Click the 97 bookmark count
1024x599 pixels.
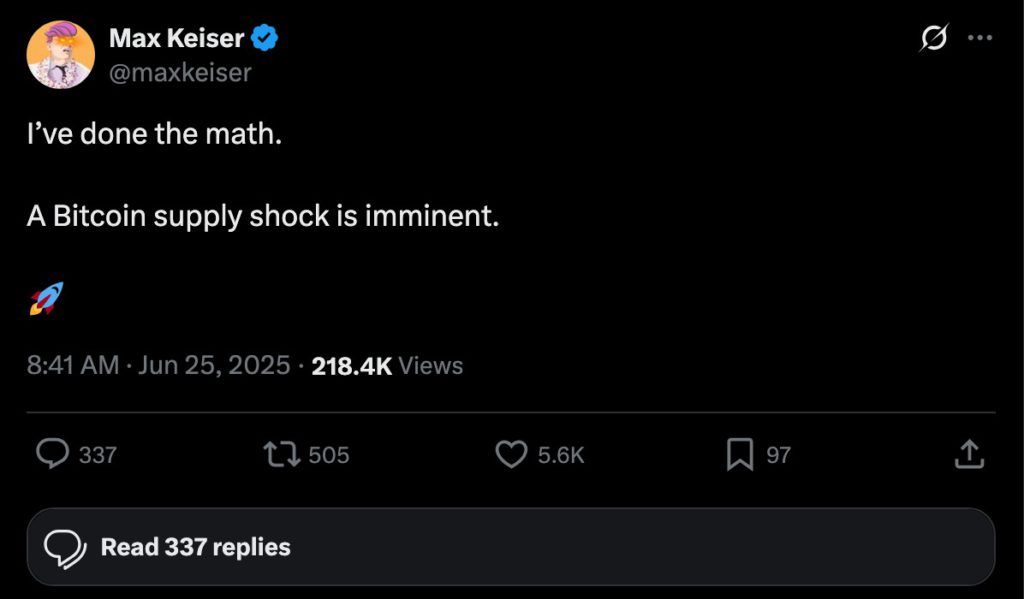[x=778, y=455]
